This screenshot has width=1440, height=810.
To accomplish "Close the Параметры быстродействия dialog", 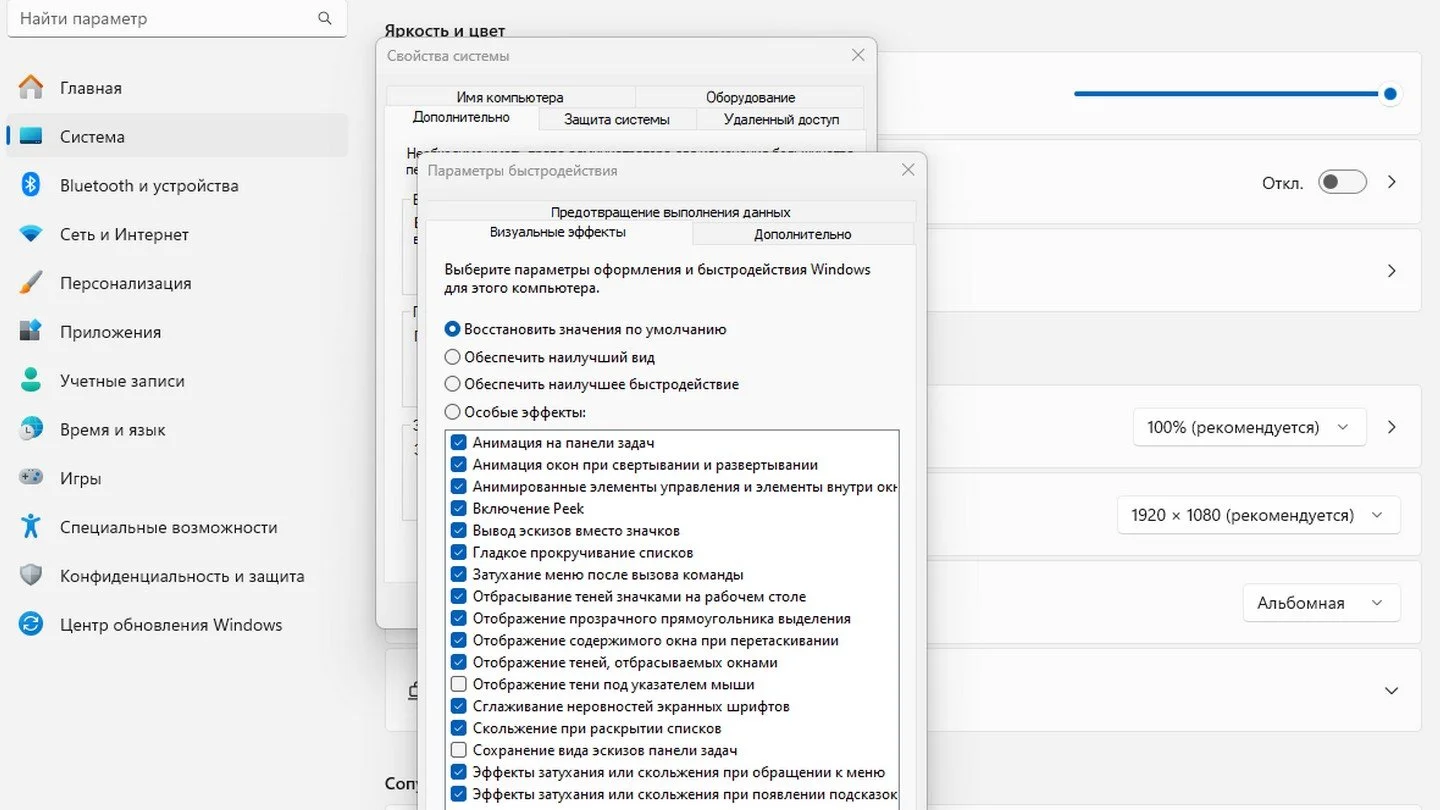I will pyautogui.click(x=908, y=170).
